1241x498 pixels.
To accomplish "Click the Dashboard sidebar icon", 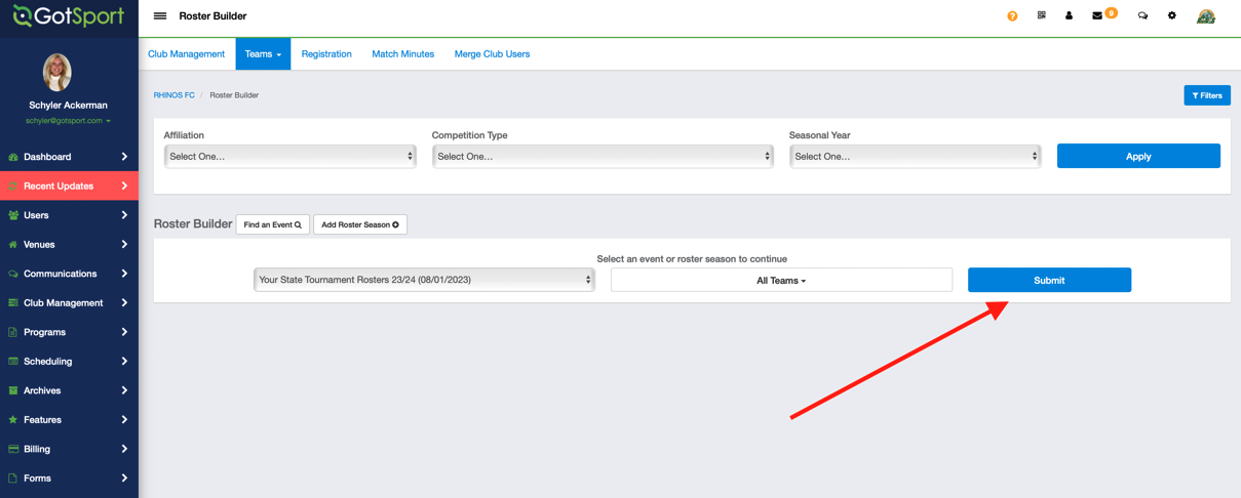I will 13,157.
